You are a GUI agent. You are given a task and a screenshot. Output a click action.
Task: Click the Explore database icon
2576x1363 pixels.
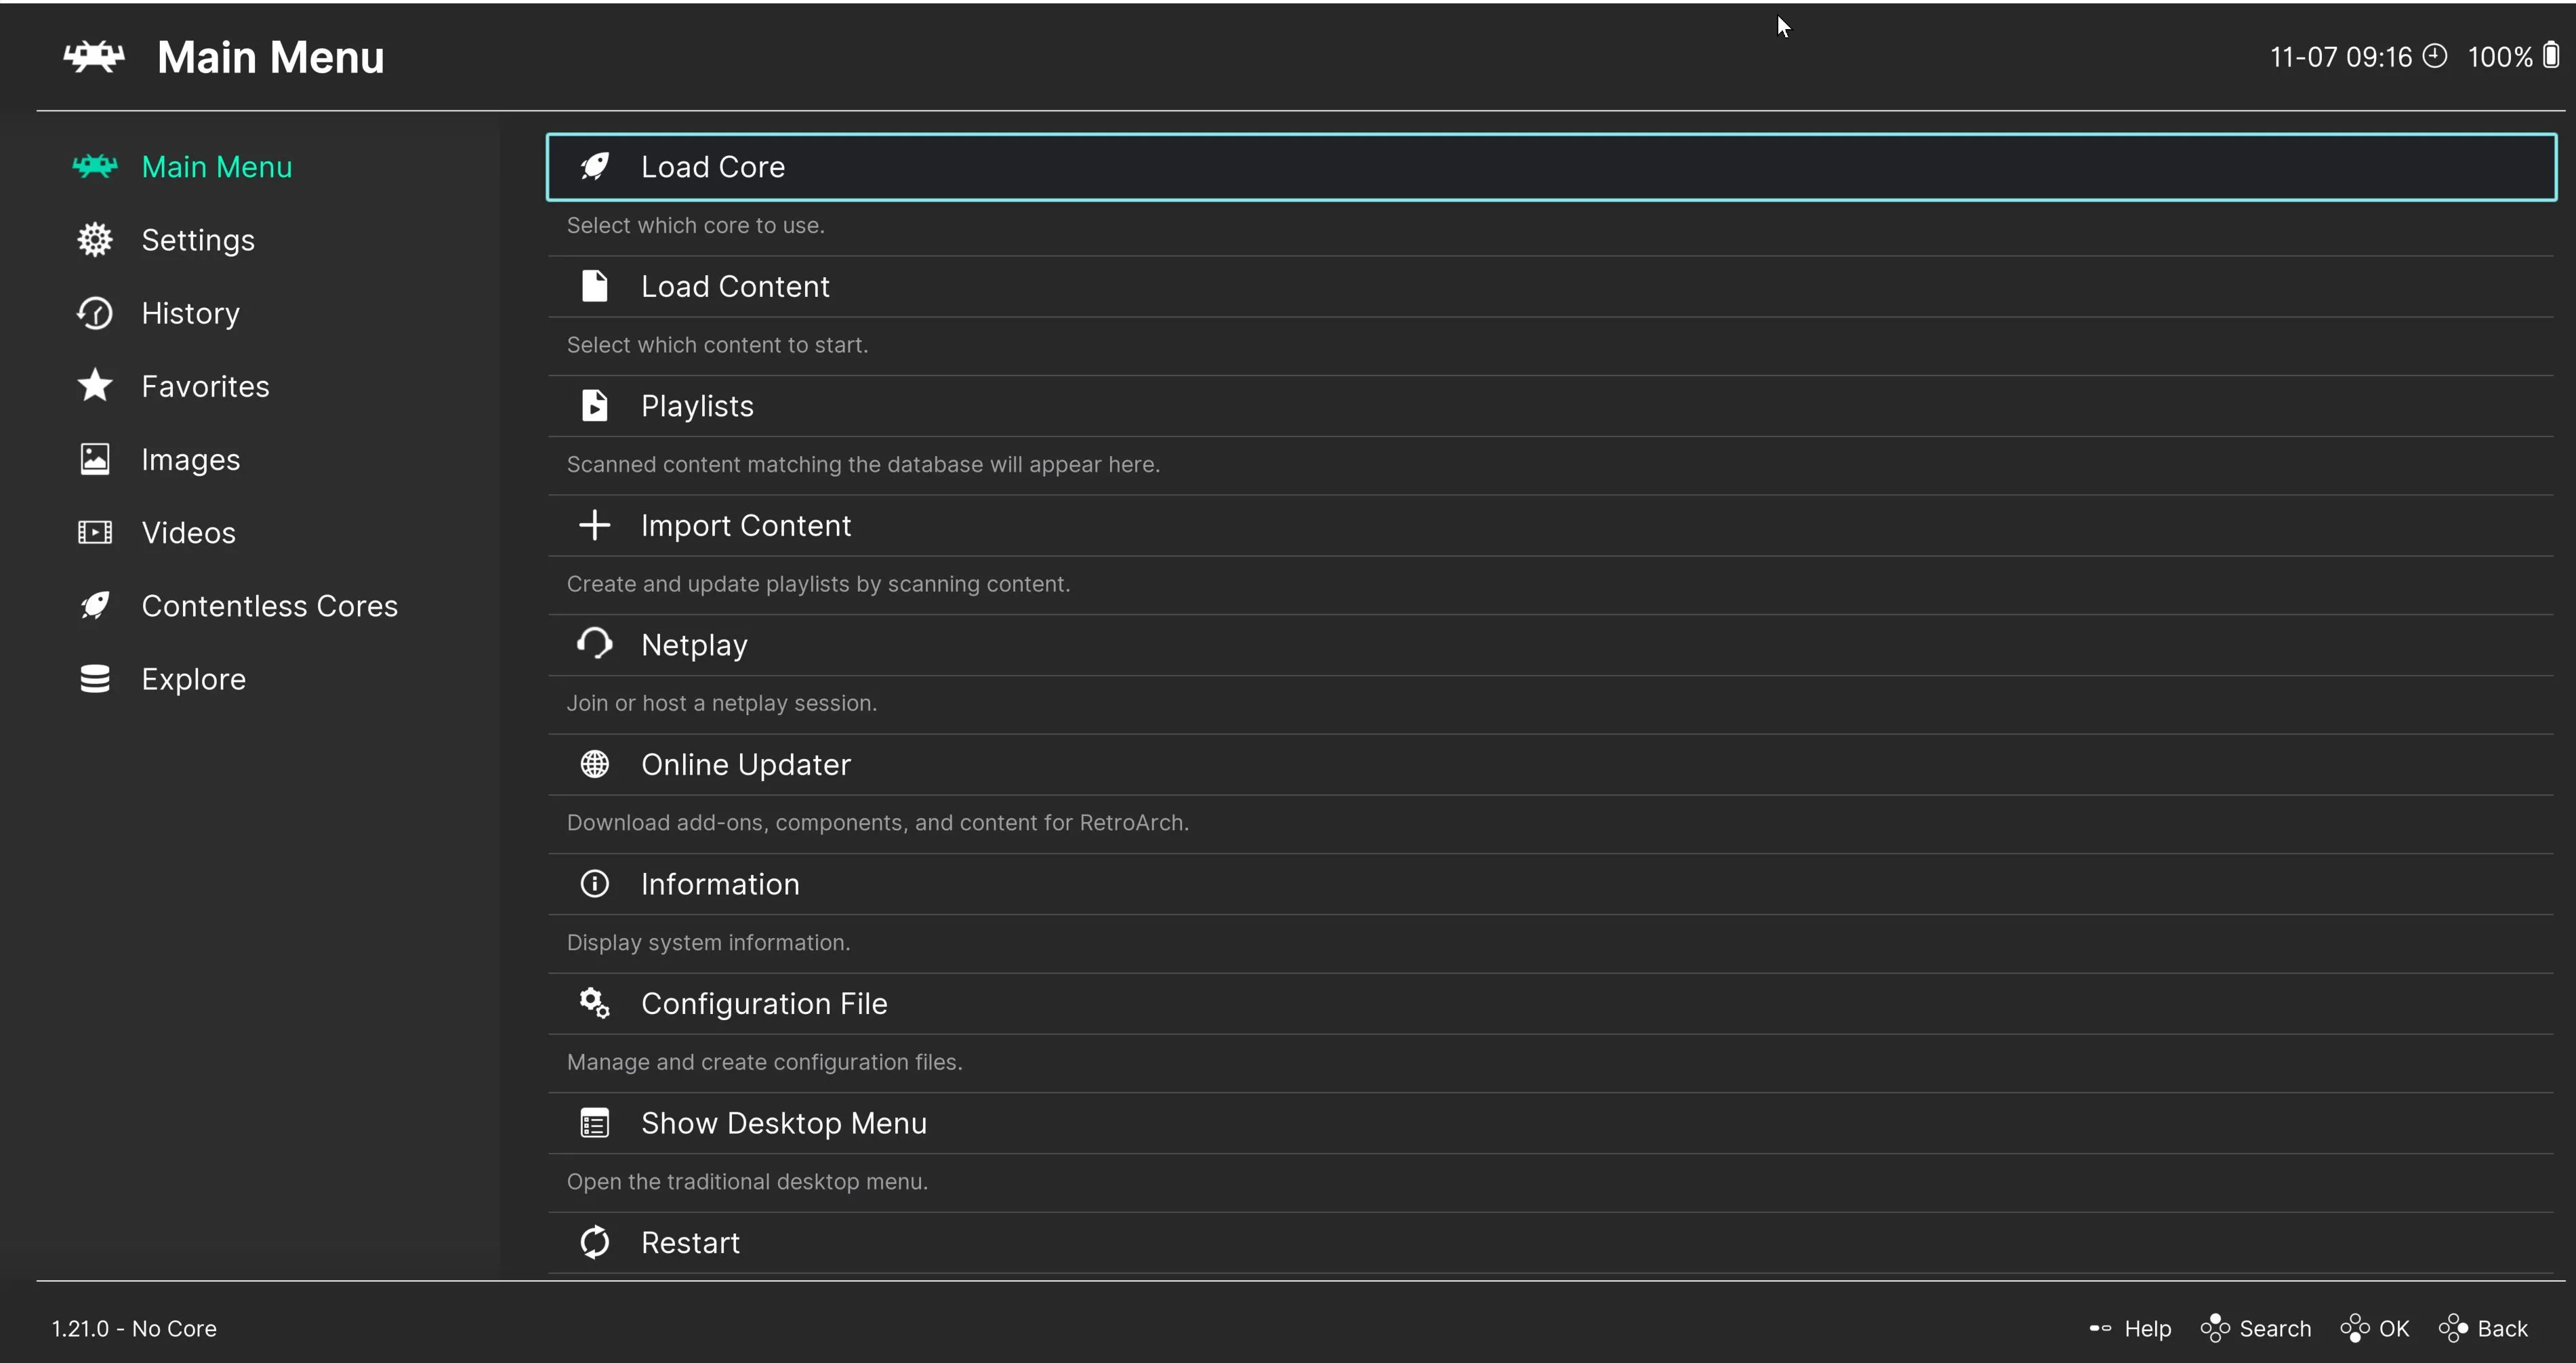[95, 679]
